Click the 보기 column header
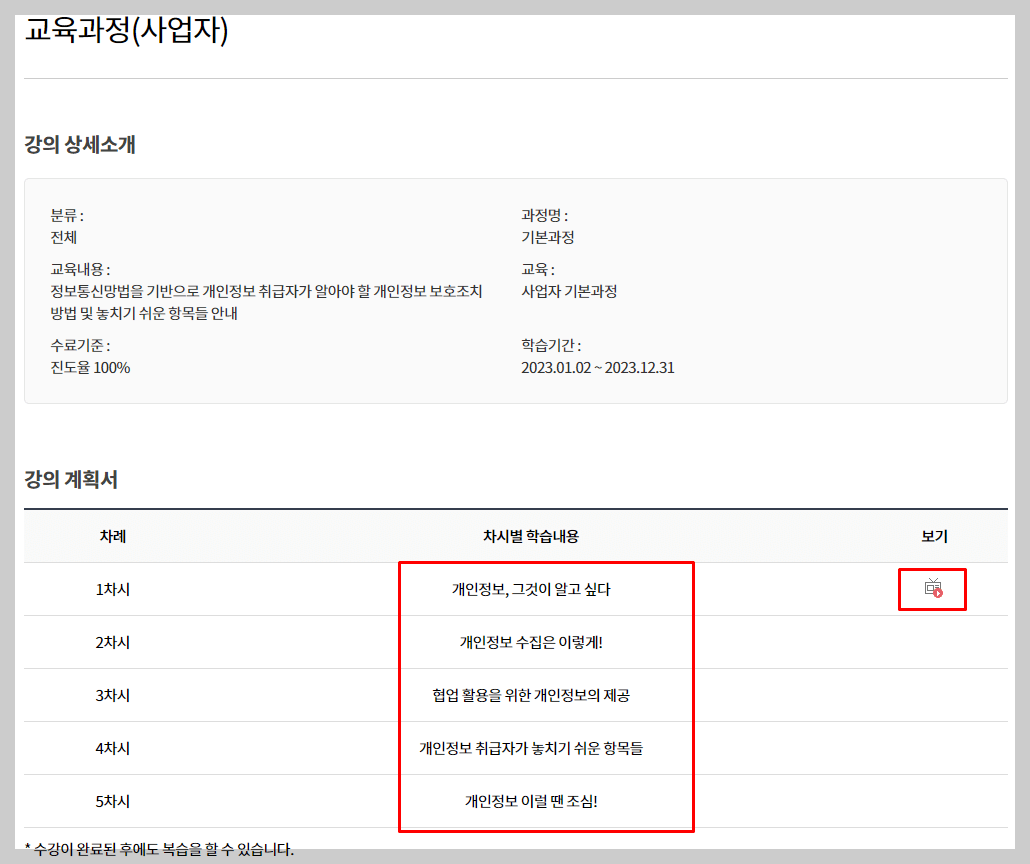This screenshot has height=864, width=1030. [932, 537]
